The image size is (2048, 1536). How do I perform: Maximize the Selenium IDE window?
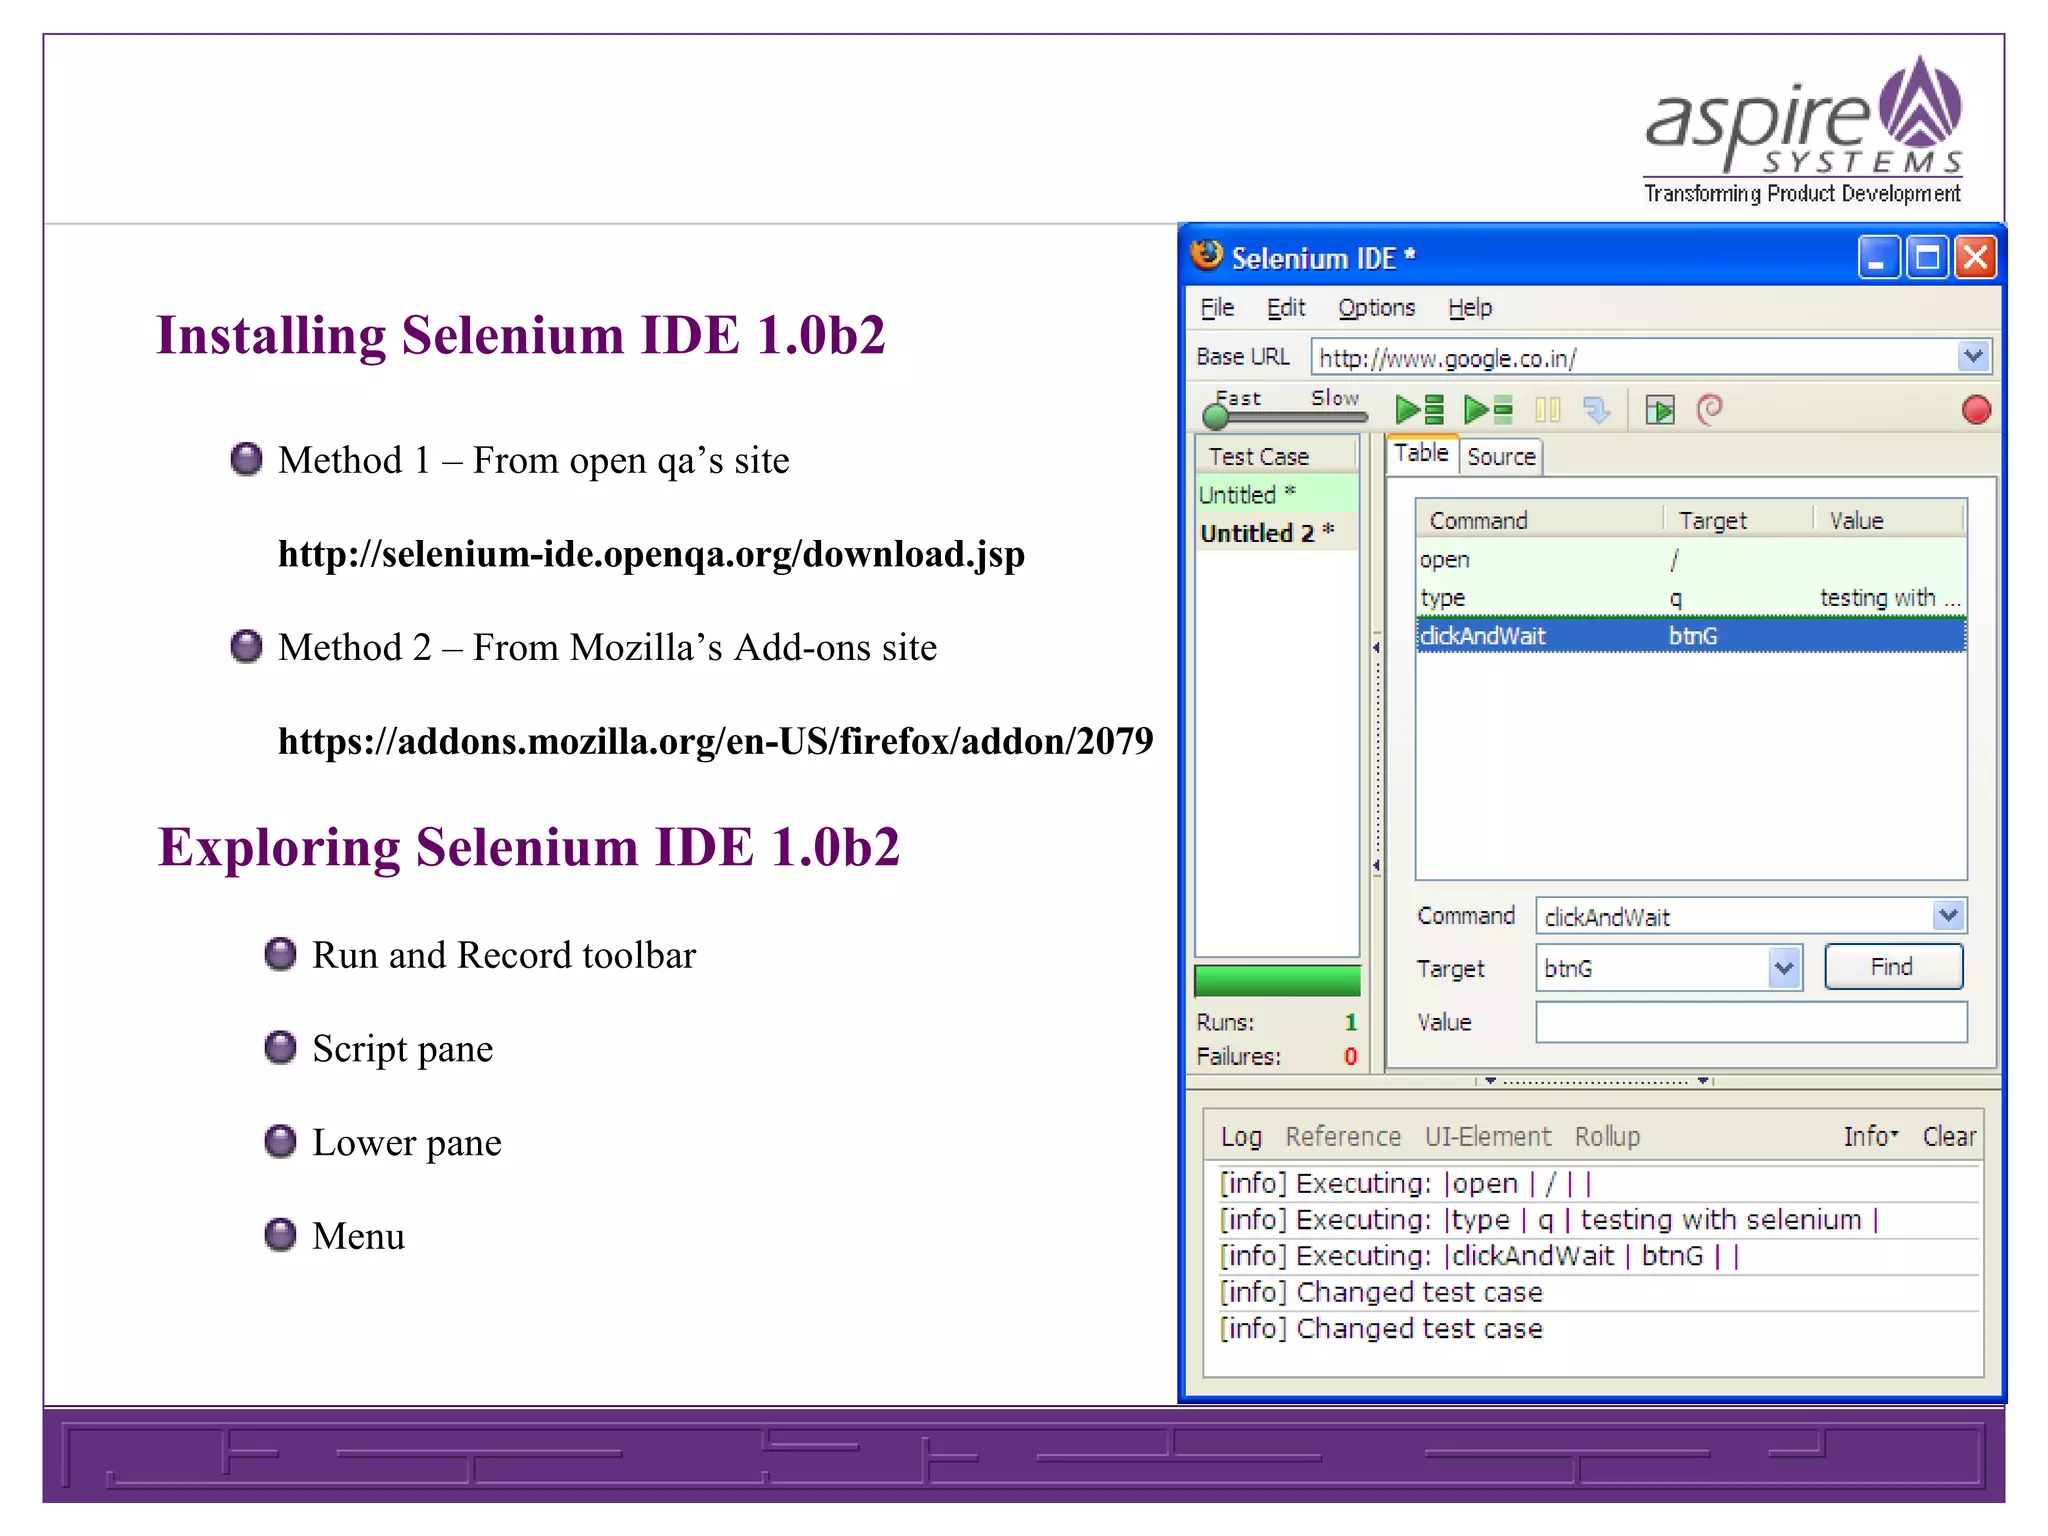pos(1928,258)
